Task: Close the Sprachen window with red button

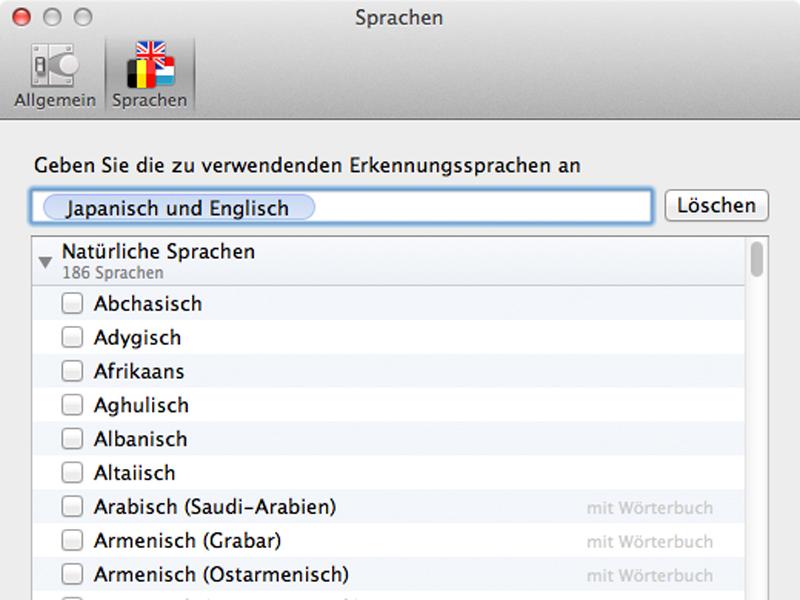Action: [21, 17]
